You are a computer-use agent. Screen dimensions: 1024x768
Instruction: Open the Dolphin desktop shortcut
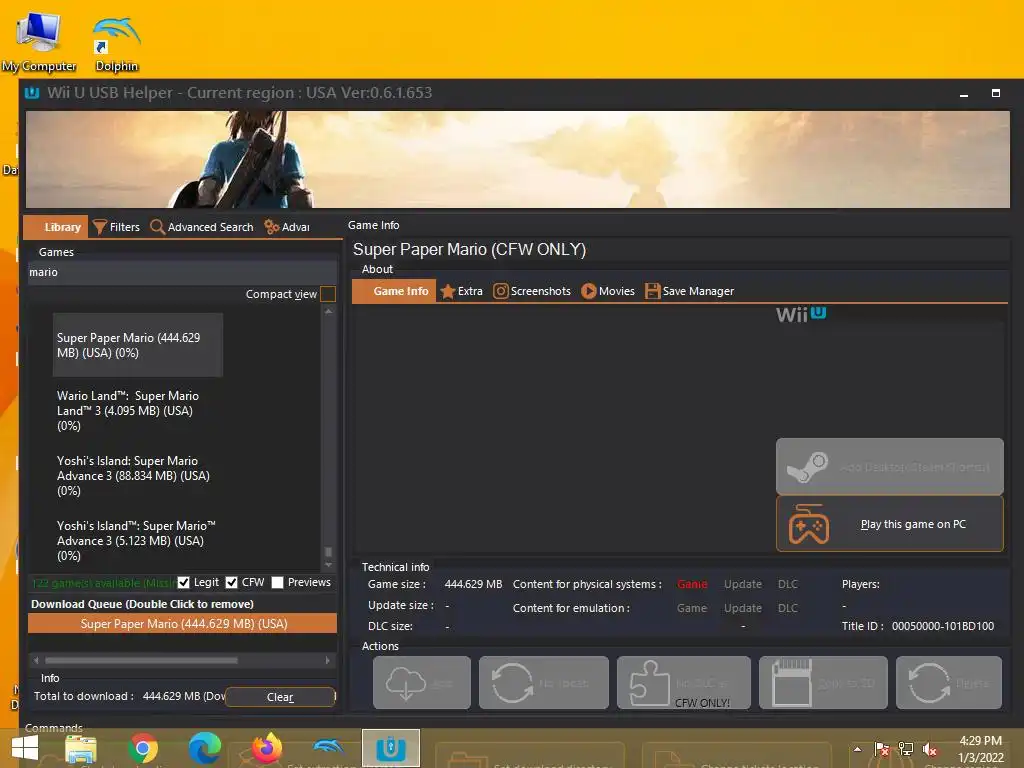click(x=117, y=44)
